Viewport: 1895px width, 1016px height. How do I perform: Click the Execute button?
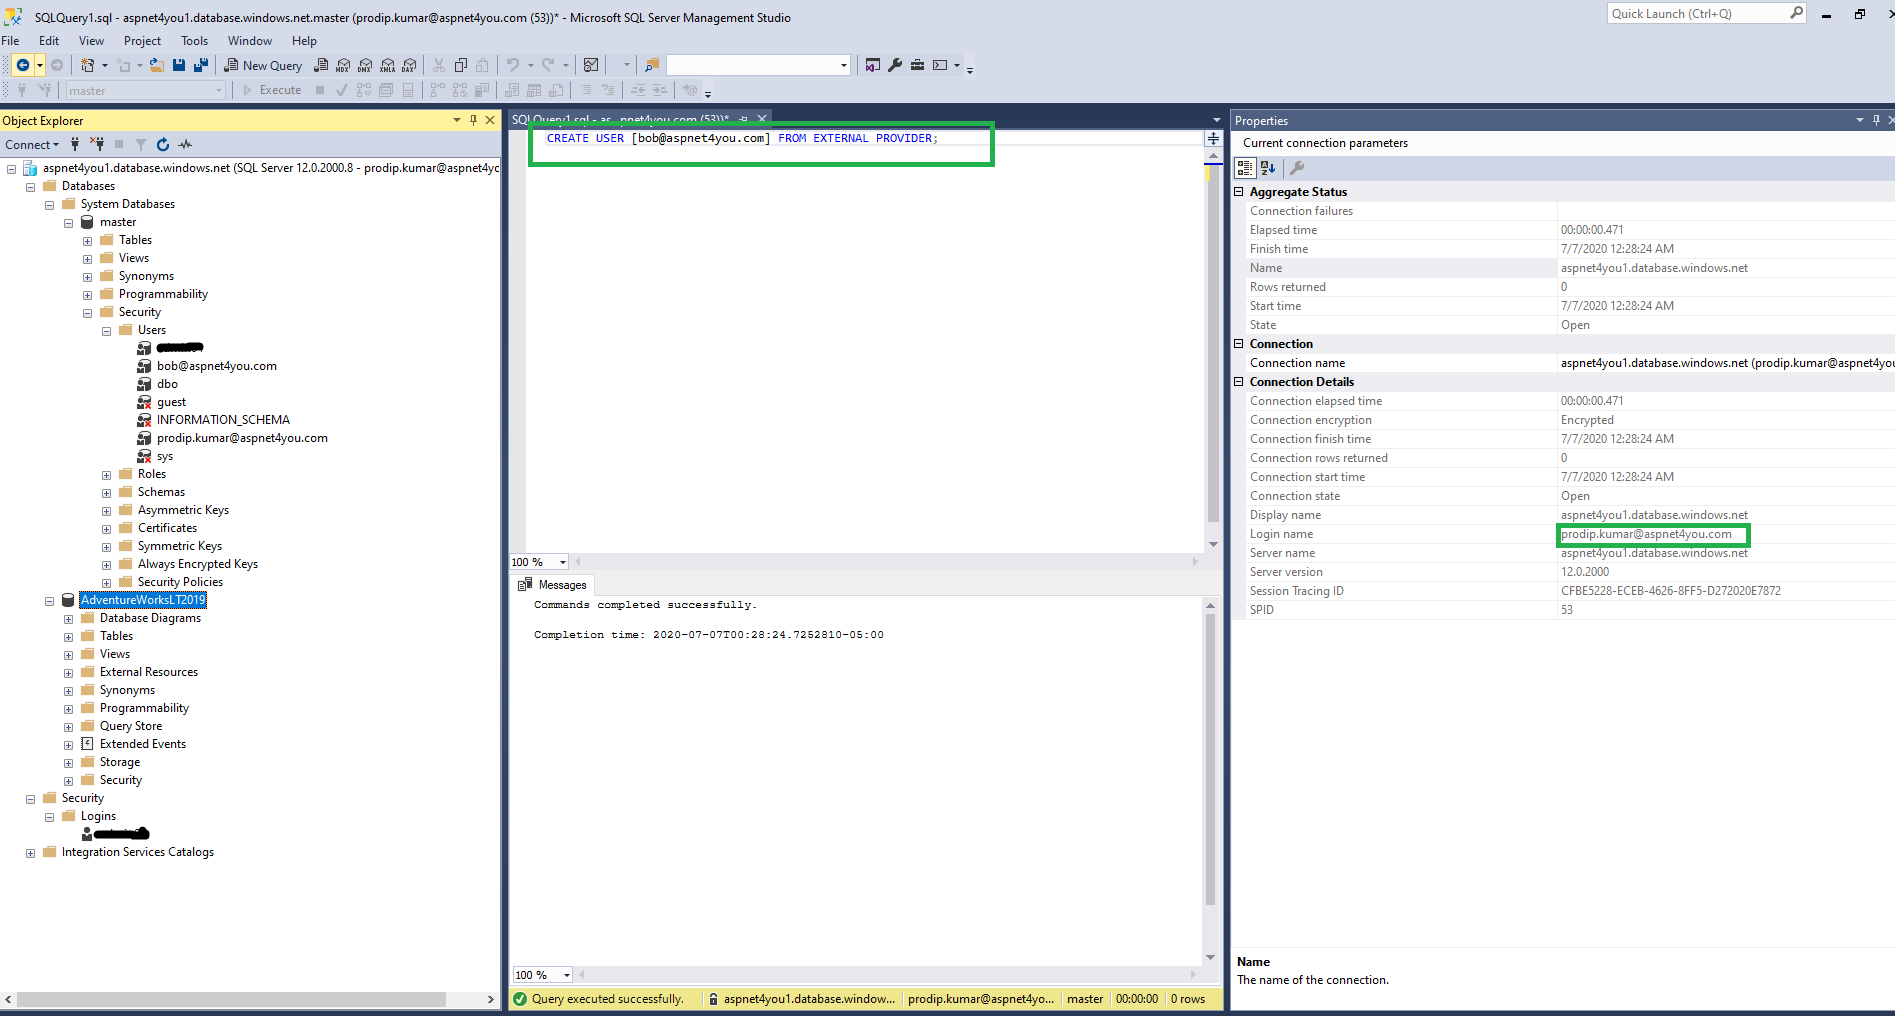[272, 90]
